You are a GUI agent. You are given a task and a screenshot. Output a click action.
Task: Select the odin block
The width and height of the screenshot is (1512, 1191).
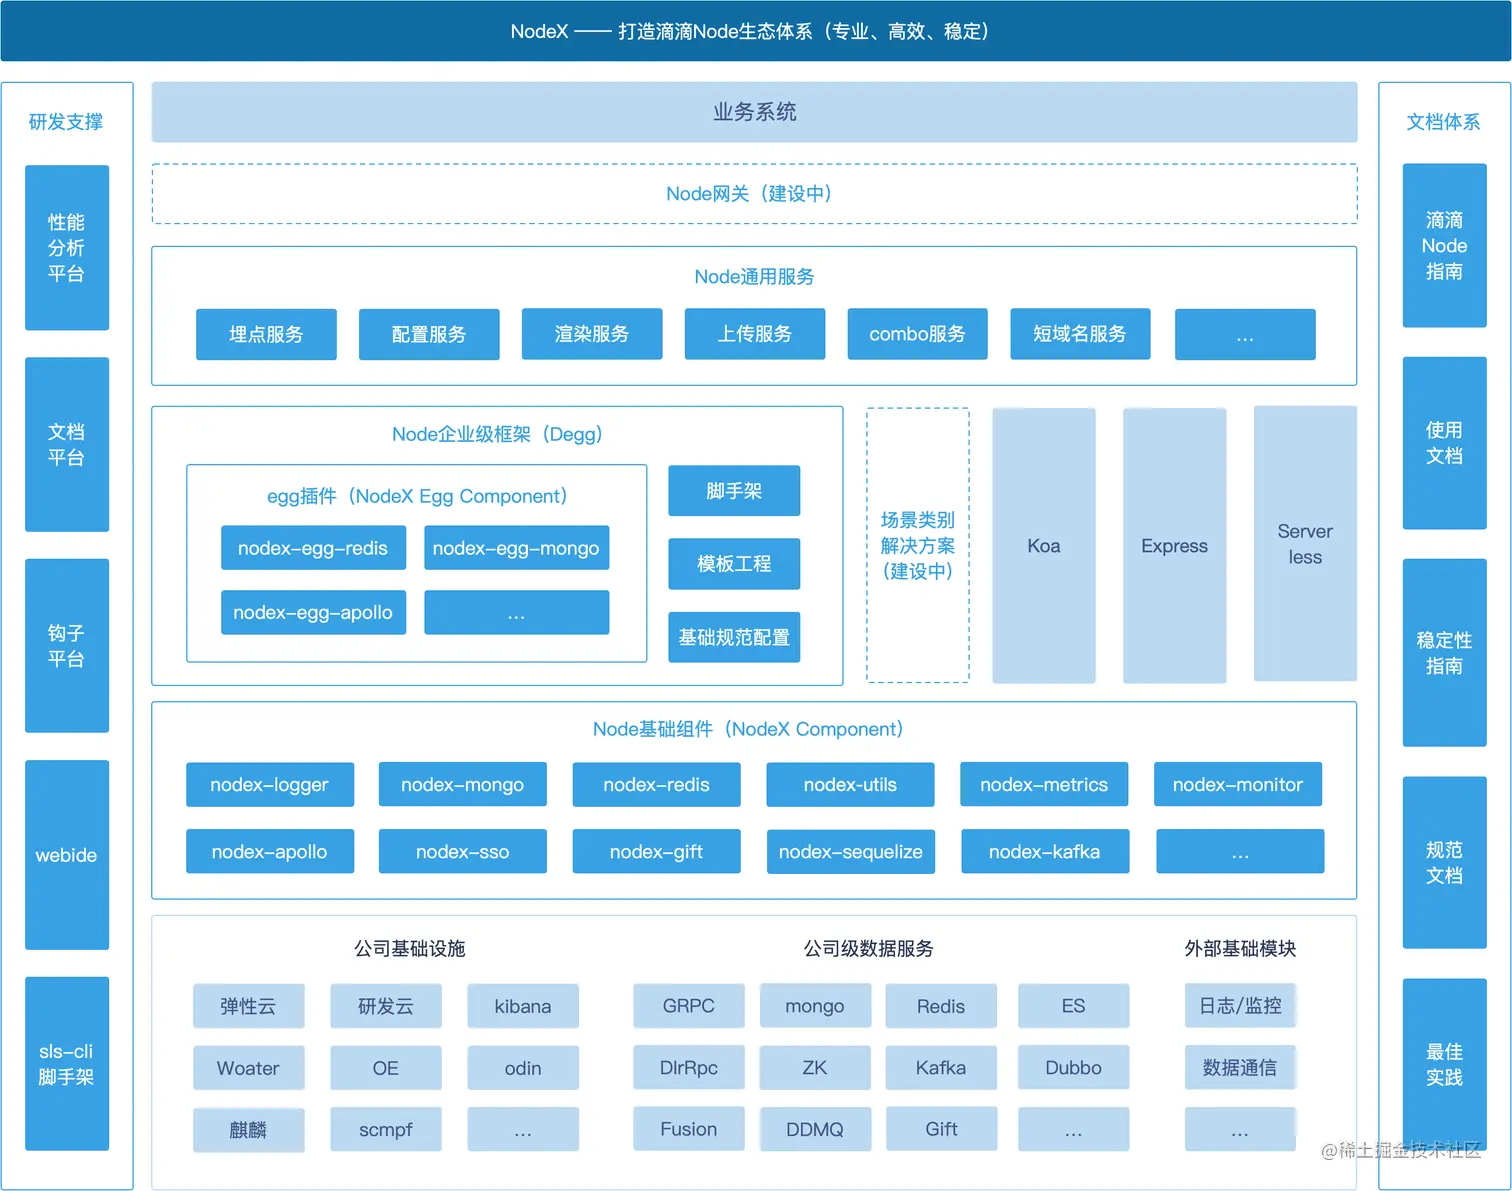click(523, 1068)
